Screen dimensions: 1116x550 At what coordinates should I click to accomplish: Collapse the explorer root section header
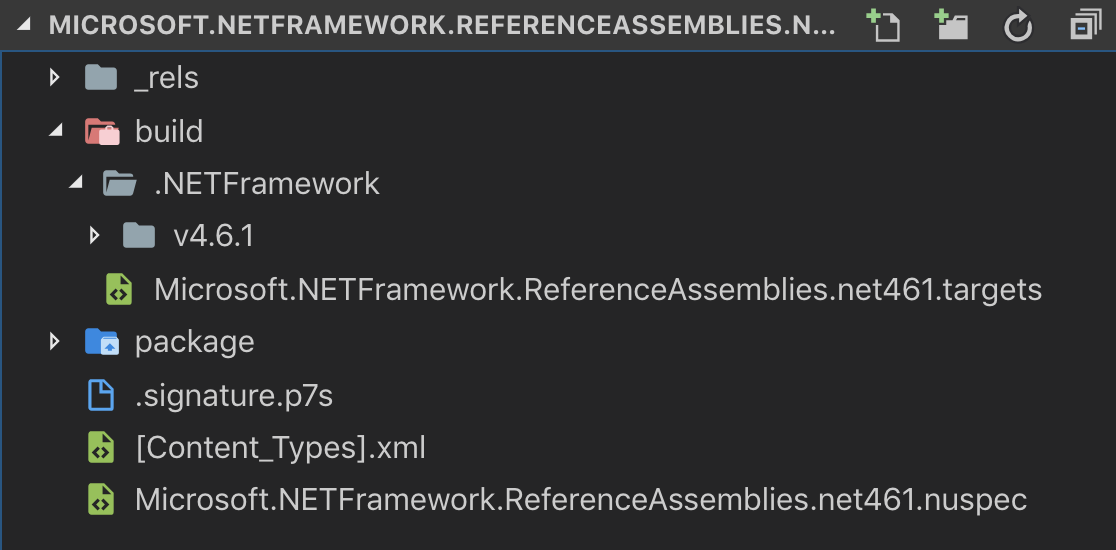pos(27,26)
